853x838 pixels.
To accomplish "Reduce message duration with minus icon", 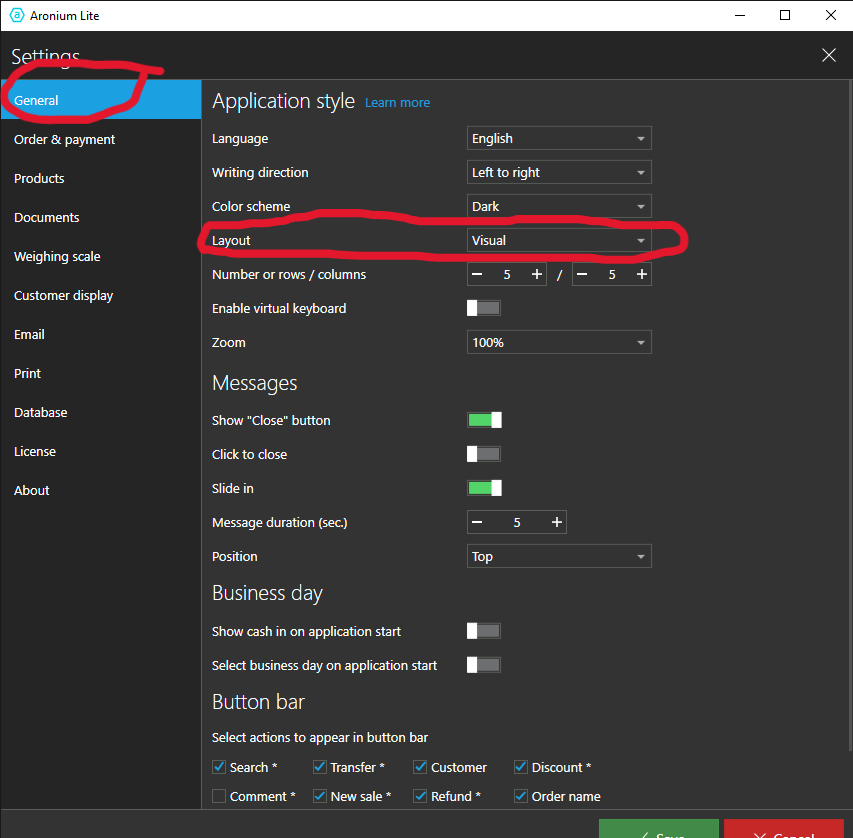I will point(478,522).
